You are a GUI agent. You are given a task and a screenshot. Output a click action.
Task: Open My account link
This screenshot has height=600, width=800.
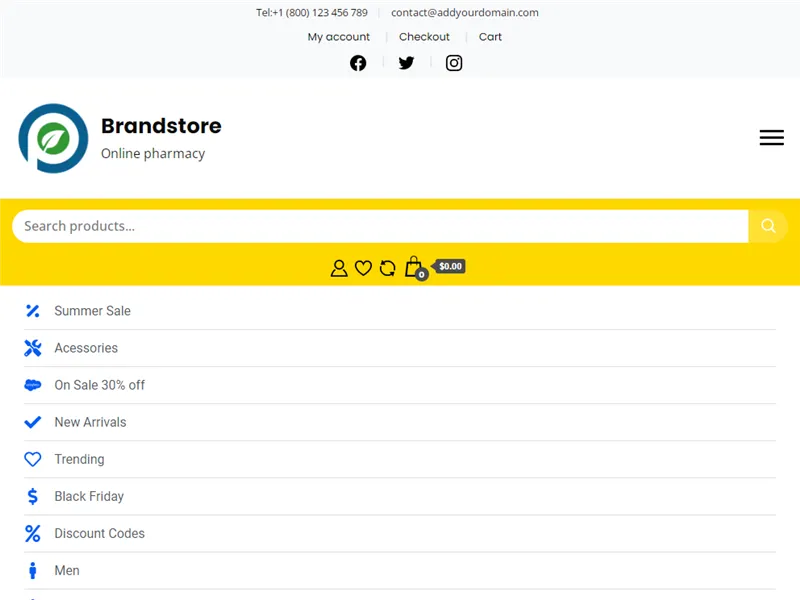click(338, 37)
